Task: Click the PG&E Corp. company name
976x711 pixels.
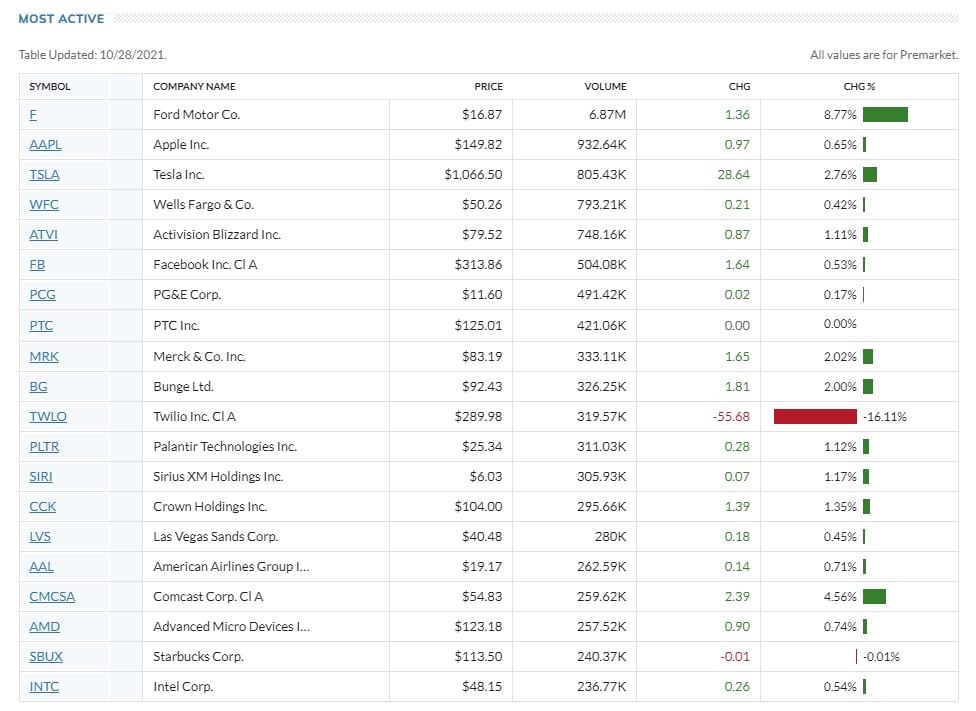Action: 187,294
